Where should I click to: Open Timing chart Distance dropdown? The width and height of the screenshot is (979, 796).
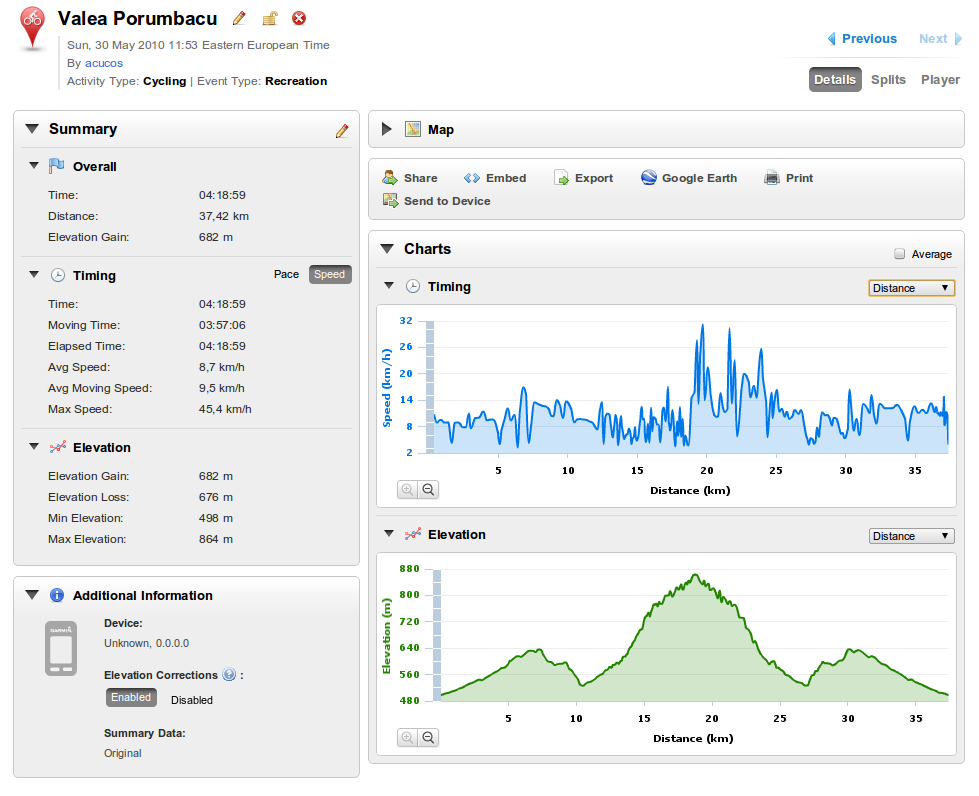point(911,288)
